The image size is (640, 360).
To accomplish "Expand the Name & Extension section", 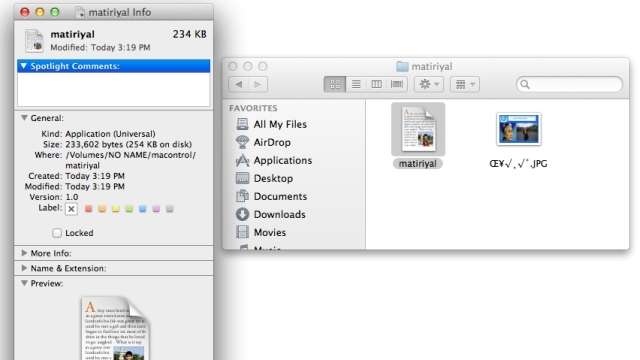I will coord(24,268).
